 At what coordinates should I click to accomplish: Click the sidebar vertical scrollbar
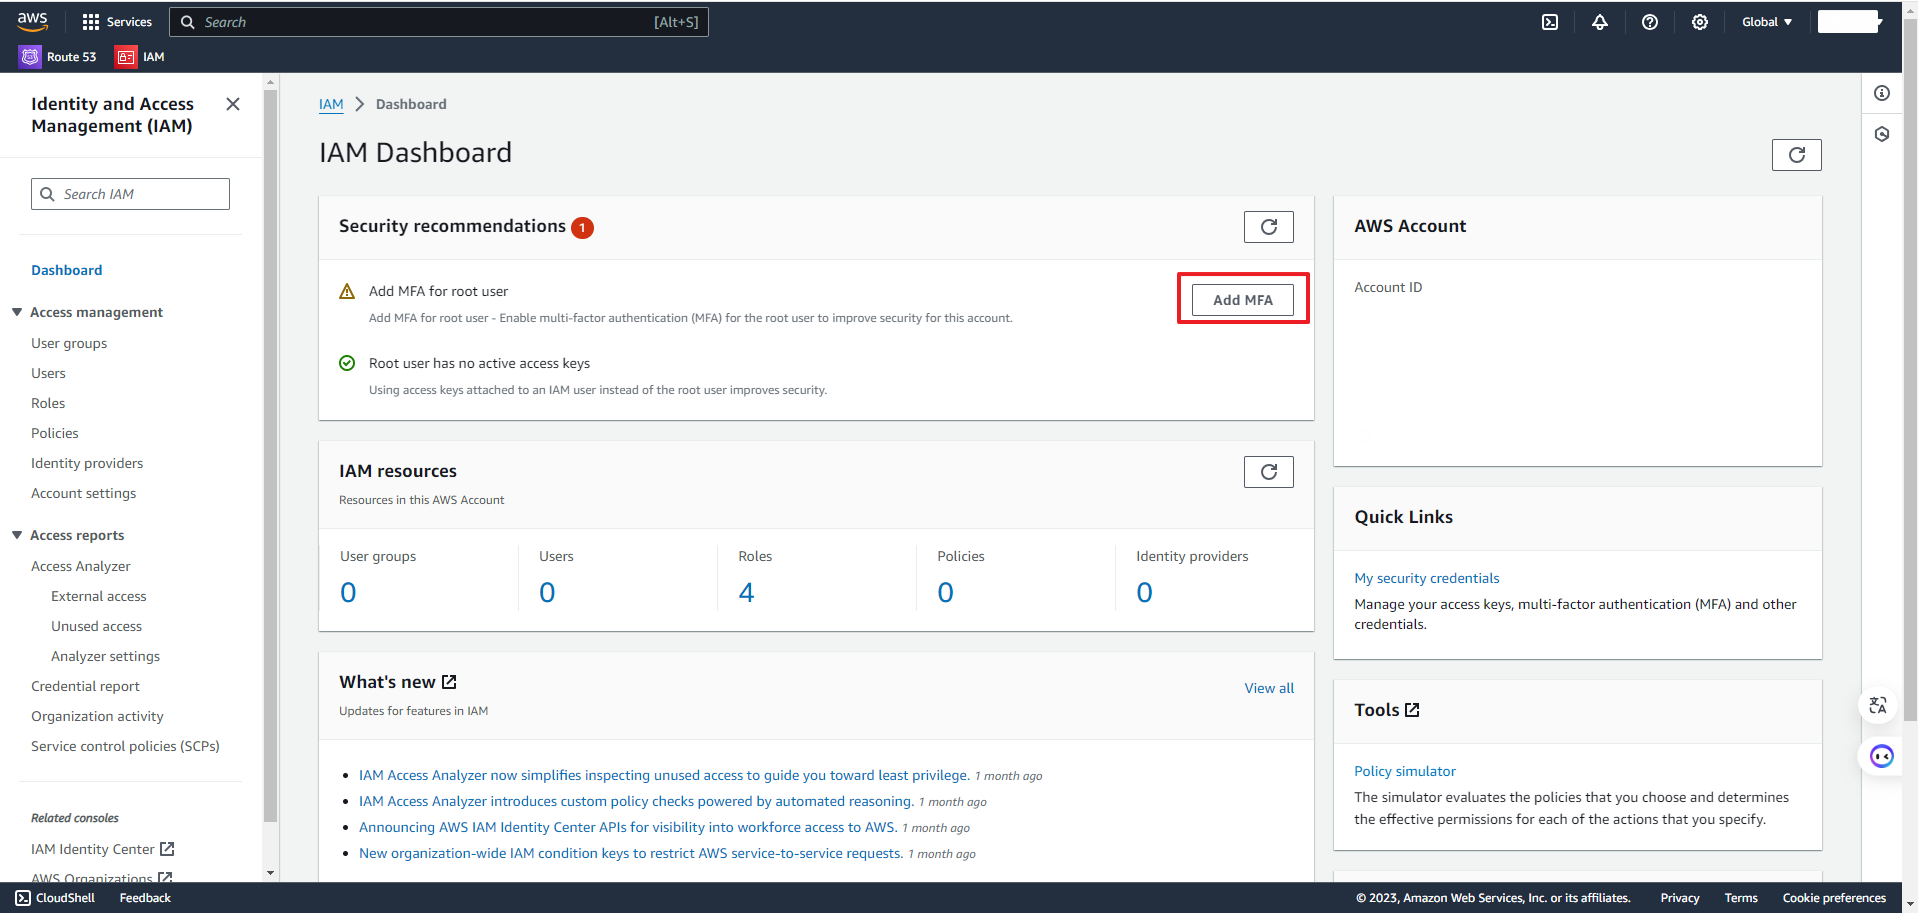click(x=270, y=455)
